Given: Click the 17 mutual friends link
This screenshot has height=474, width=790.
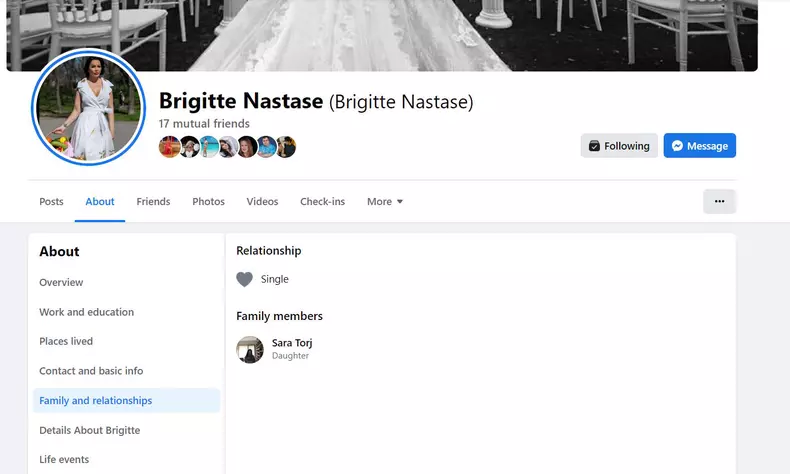Looking at the screenshot, I should tap(204, 124).
